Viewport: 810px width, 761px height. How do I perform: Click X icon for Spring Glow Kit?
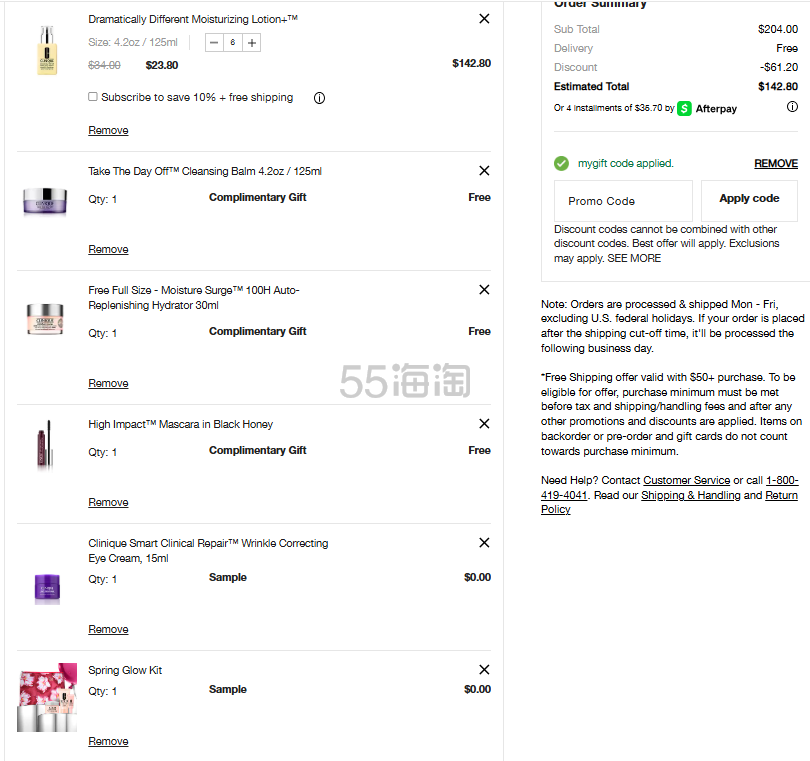(x=484, y=670)
